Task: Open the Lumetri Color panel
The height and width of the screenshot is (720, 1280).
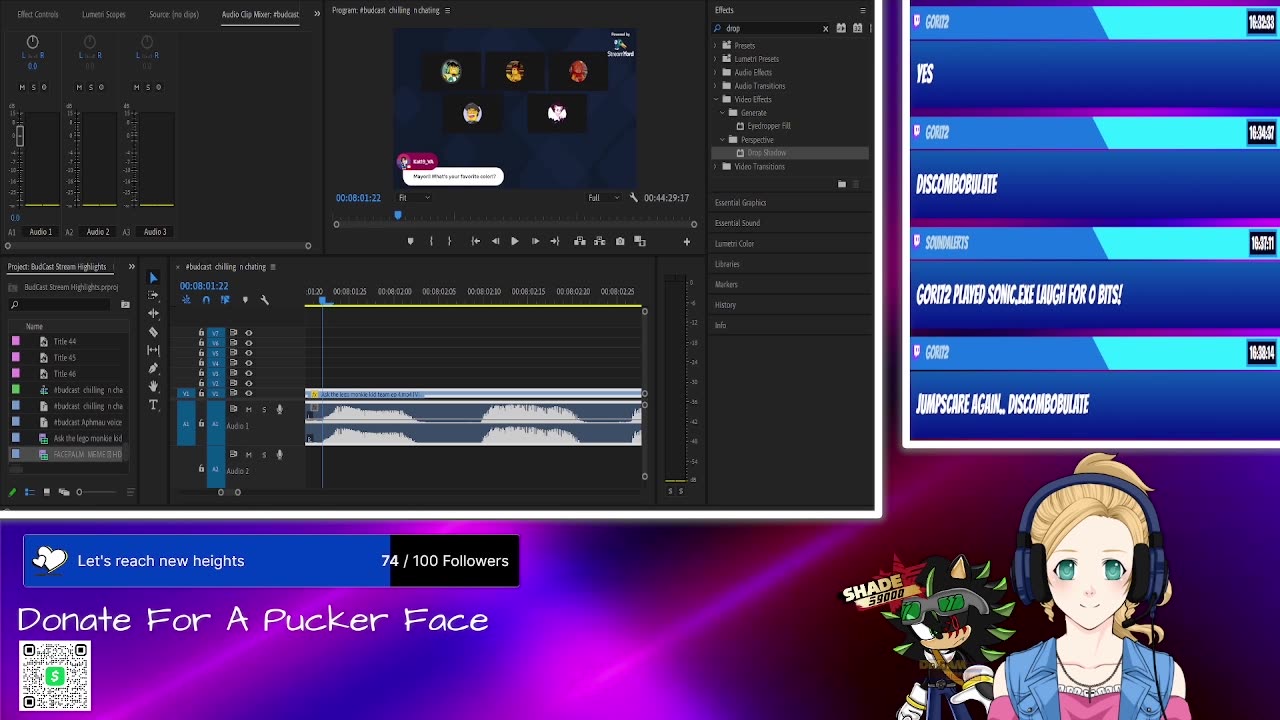Action: 734,244
